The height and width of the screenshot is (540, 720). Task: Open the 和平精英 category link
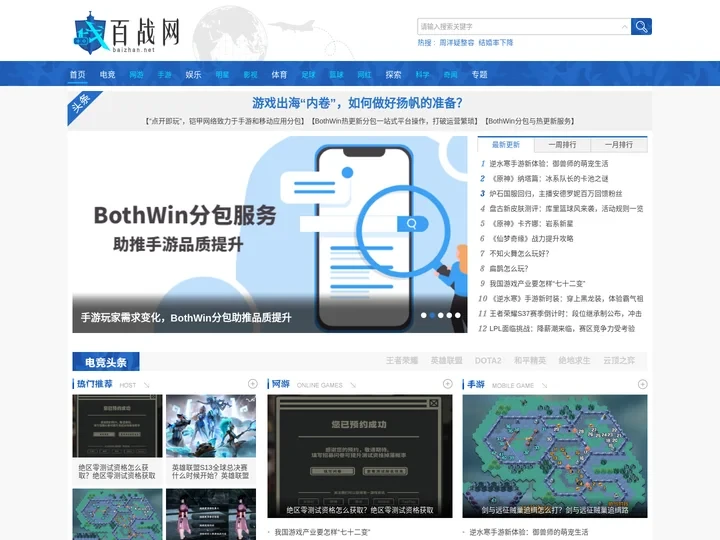pos(530,361)
